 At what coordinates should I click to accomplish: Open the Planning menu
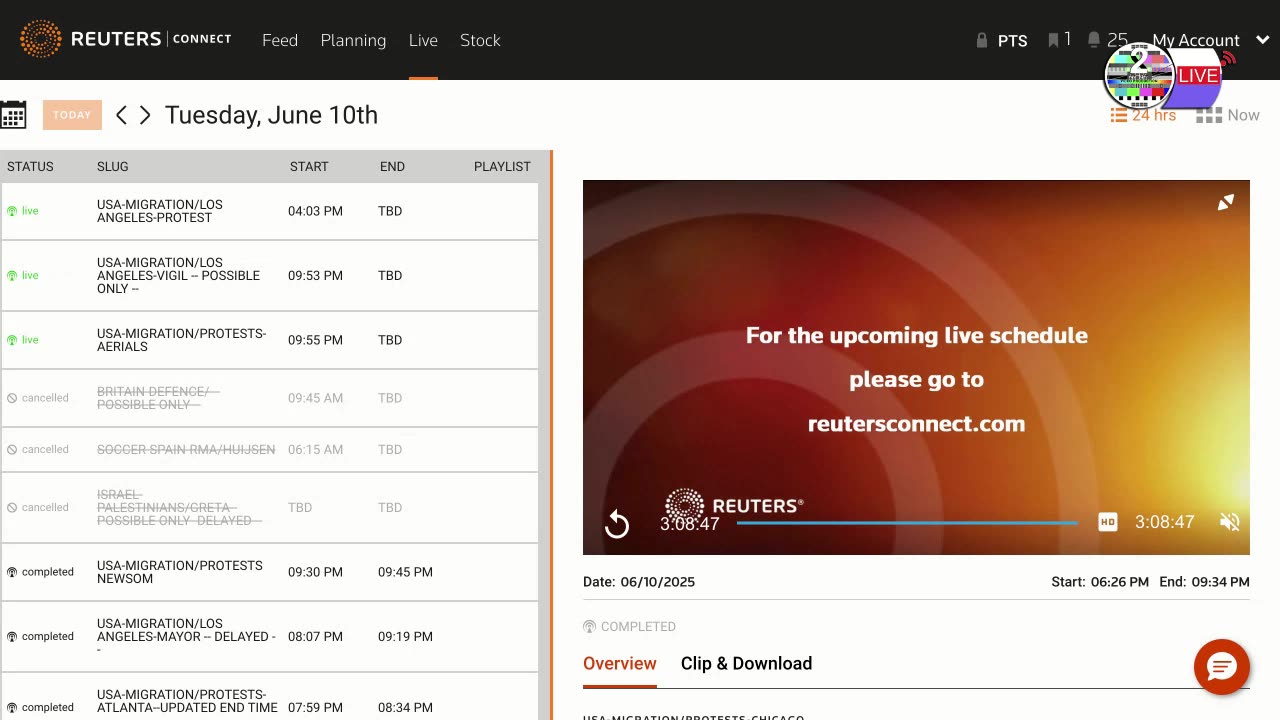353,40
